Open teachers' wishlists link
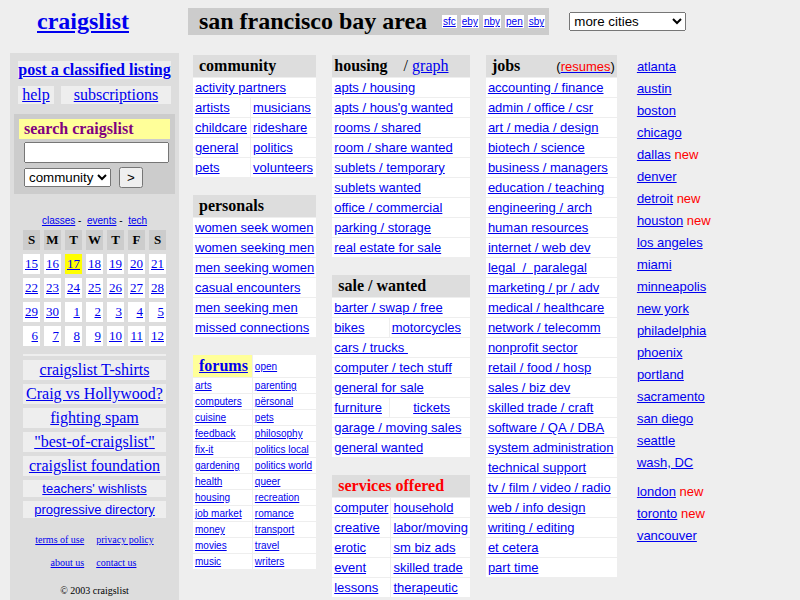Screen dimensions: 800x600 click(x=94, y=489)
